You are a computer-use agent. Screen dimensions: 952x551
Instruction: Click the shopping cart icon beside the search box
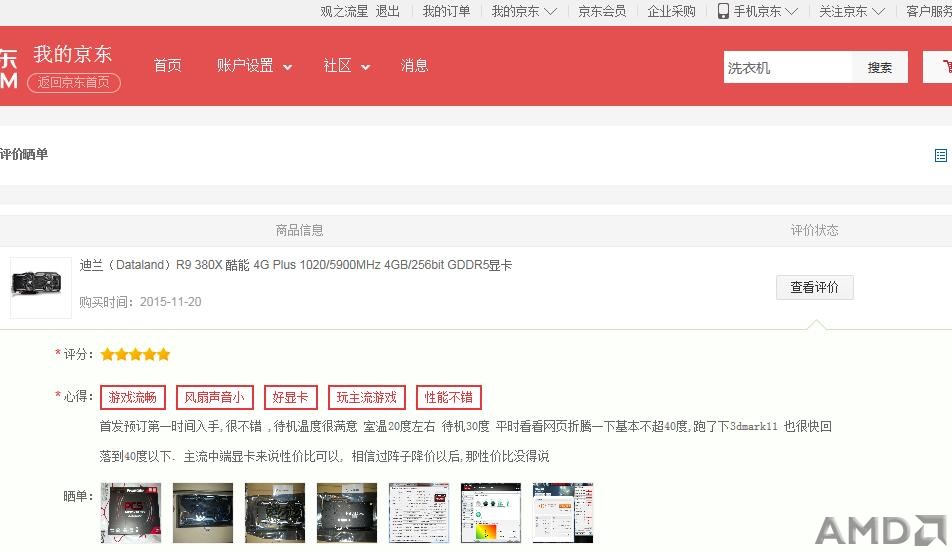[x=946, y=66]
